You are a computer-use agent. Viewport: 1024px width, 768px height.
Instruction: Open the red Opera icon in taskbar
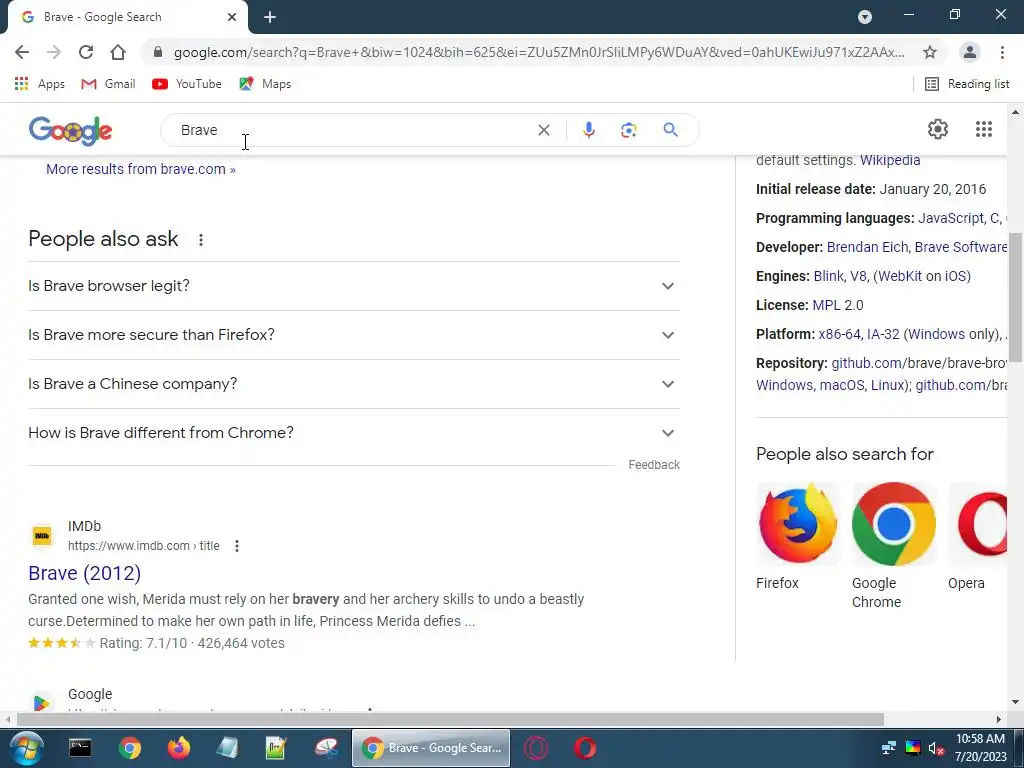pyautogui.click(x=584, y=748)
